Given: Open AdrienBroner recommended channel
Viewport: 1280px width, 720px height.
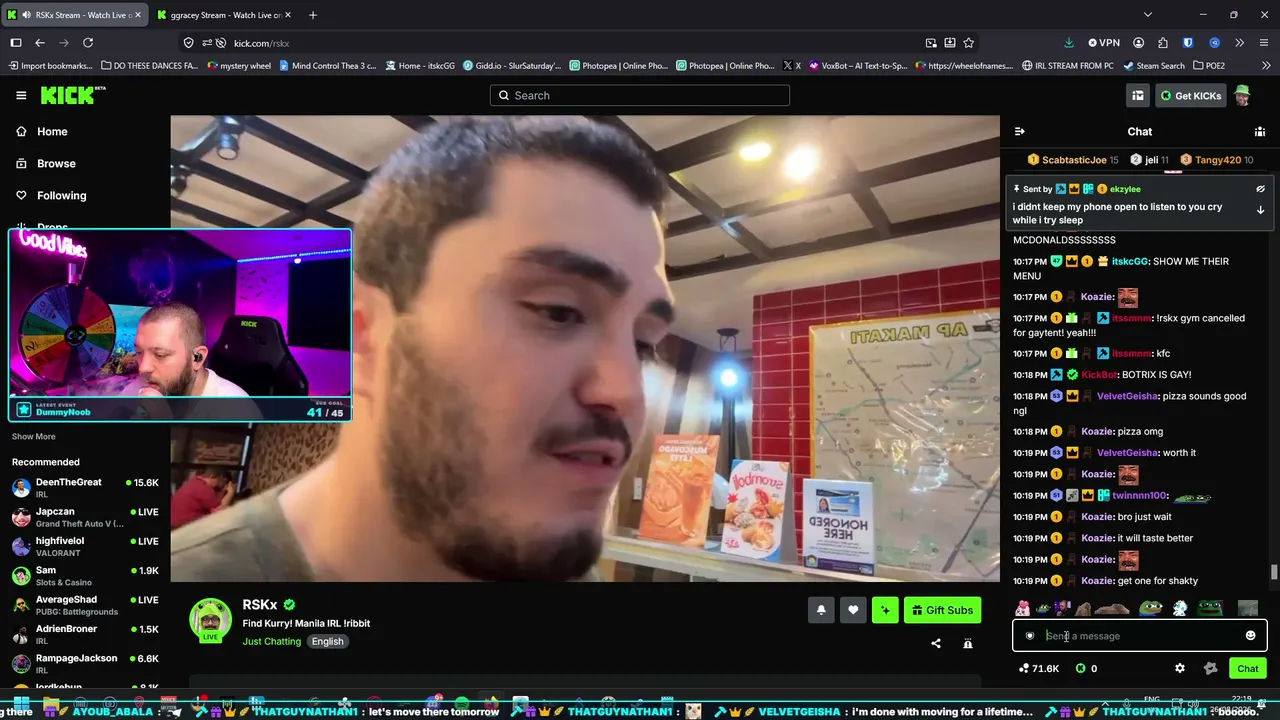Looking at the screenshot, I should (x=85, y=634).
